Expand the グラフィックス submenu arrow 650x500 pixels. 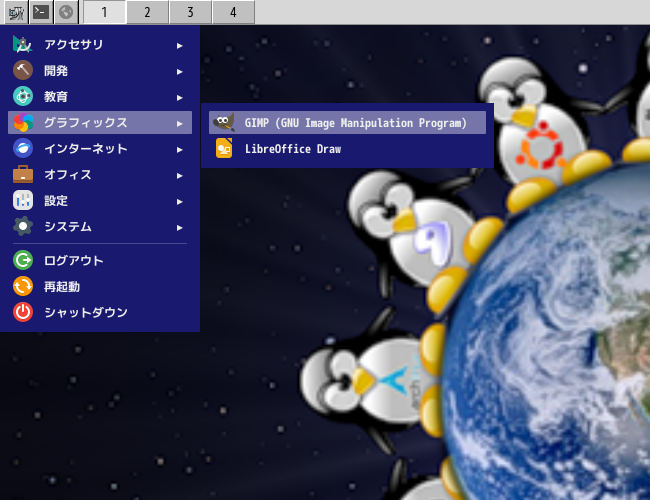coord(179,124)
